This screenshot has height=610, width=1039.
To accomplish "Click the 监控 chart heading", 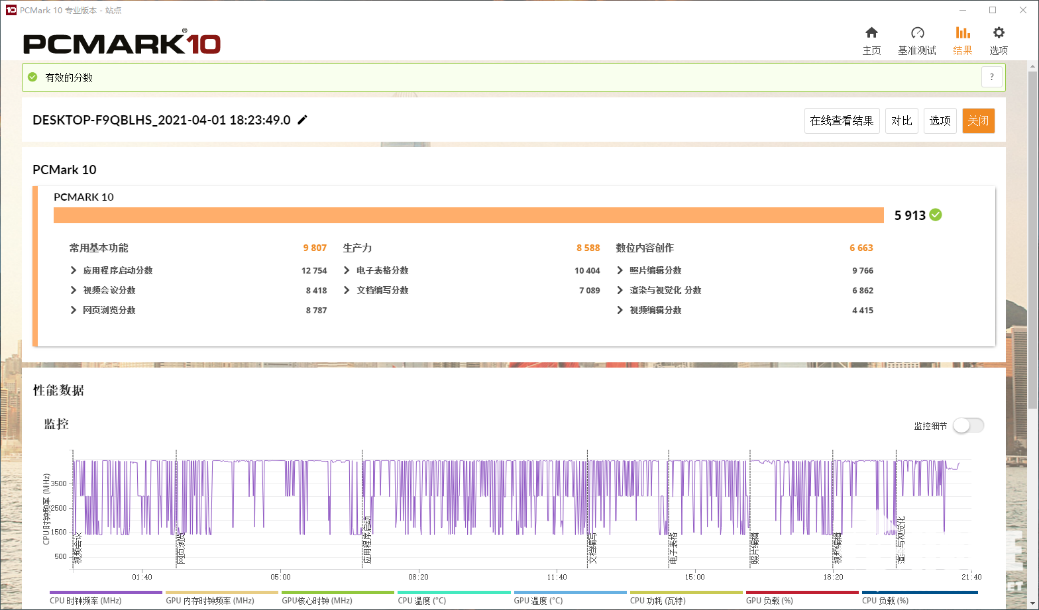I will click(56, 424).
